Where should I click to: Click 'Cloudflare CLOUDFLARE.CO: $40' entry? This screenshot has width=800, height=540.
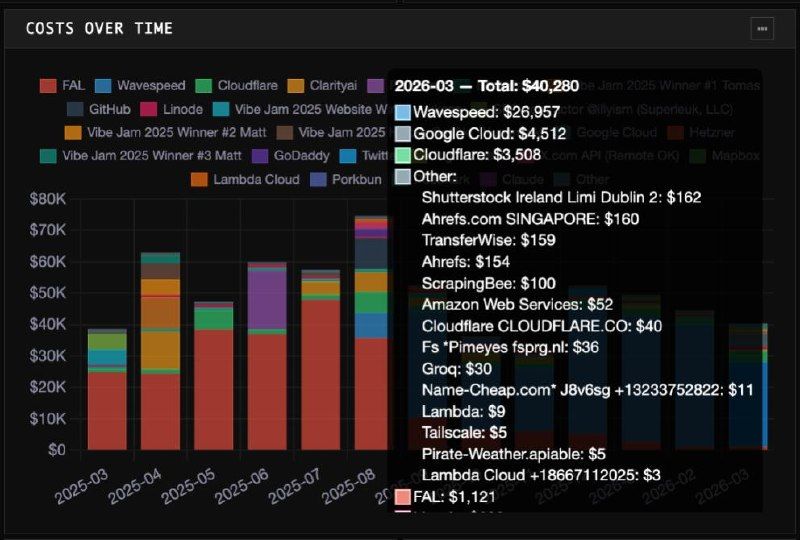click(541, 326)
